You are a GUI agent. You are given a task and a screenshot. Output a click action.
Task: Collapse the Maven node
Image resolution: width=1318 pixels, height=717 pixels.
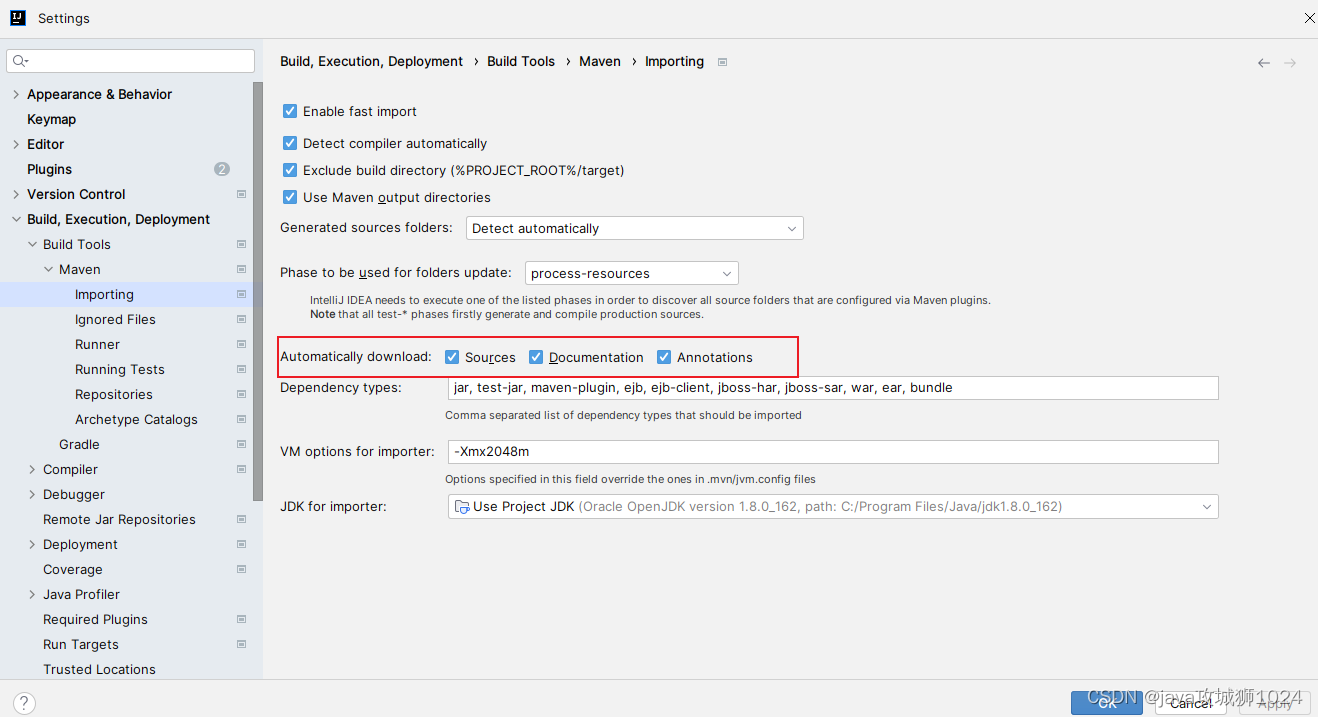click(48, 269)
